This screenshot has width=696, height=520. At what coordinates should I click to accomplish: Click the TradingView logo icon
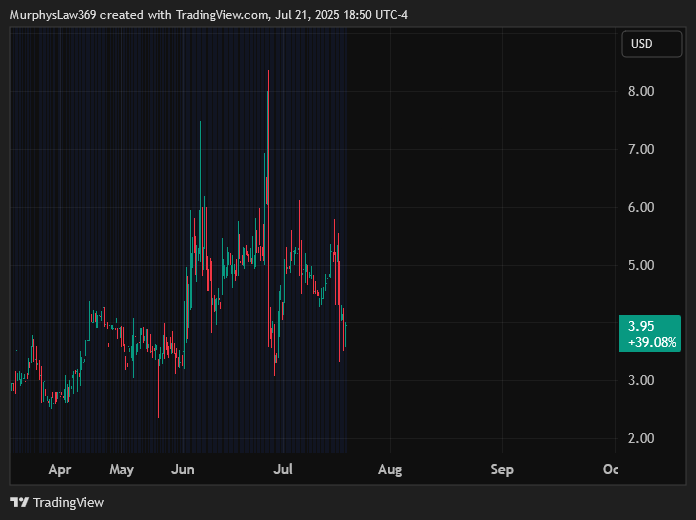tap(20, 502)
